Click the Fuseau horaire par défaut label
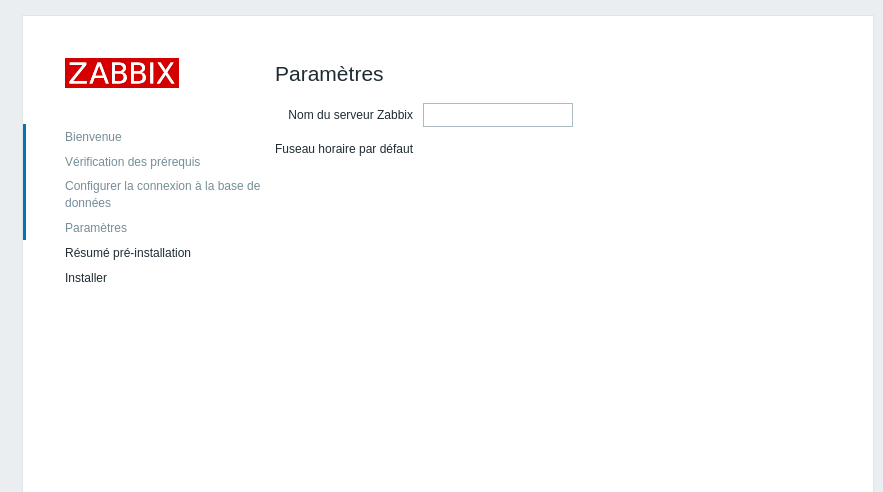Screen dimensions: 883x492 coord(344,149)
